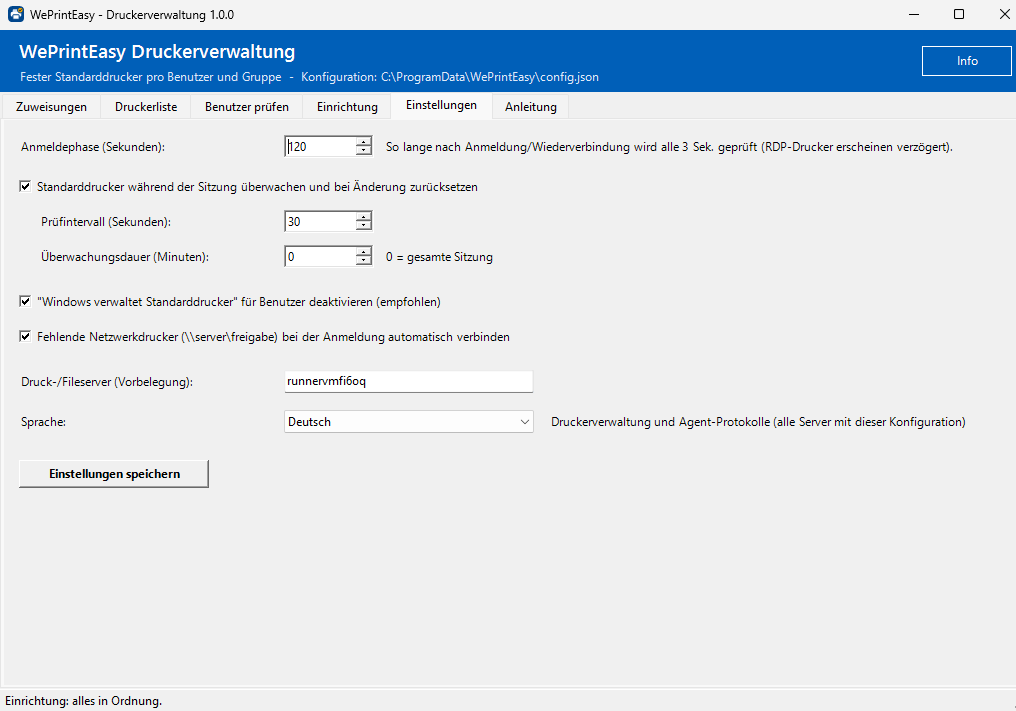Click the Druck-/Fileserver field with runnervmfi6oq
This screenshot has width=1016, height=711.
[x=409, y=381]
